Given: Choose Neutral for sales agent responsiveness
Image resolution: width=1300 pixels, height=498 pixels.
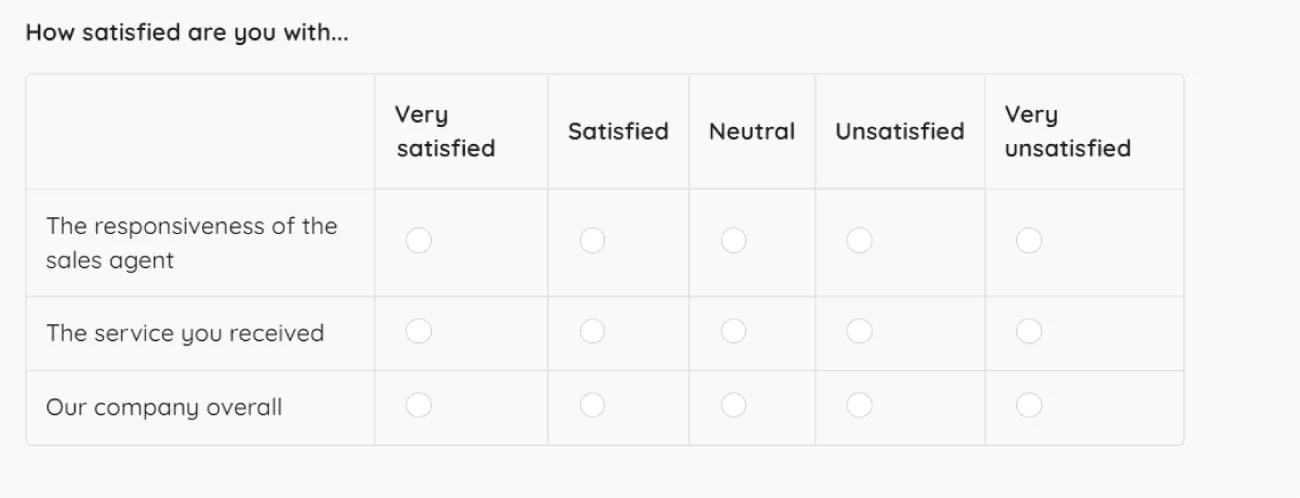Looking at the screenshot, I should (x=733, y=241).
